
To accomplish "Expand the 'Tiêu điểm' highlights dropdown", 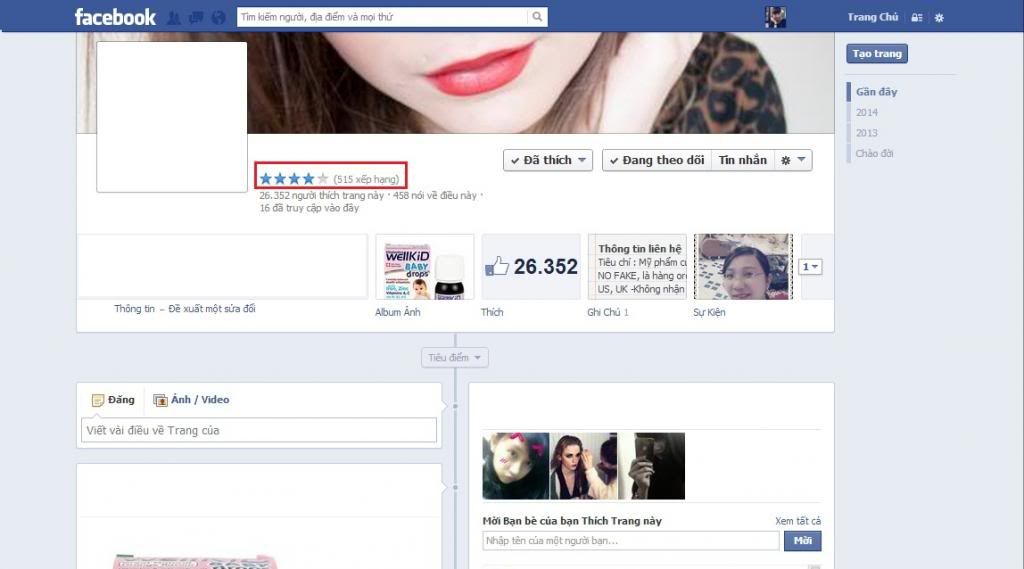I will pyautogui.click(x=455, y=357).
